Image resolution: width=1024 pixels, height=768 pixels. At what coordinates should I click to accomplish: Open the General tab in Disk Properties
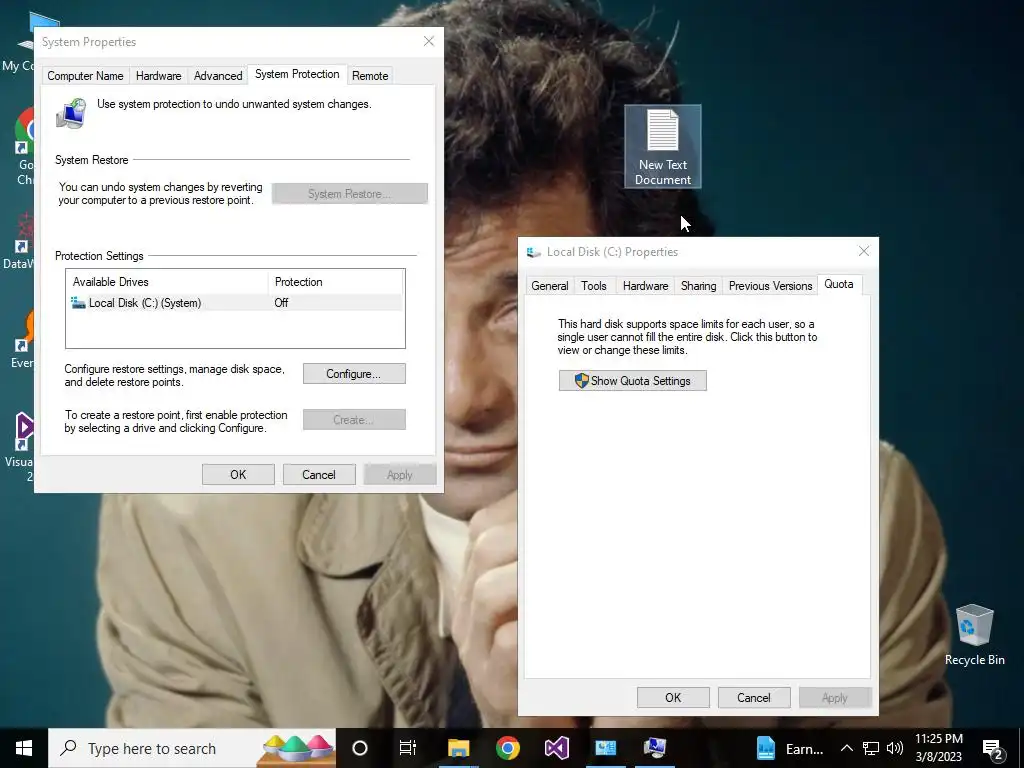pyautogui.click(x=549, y=286)
